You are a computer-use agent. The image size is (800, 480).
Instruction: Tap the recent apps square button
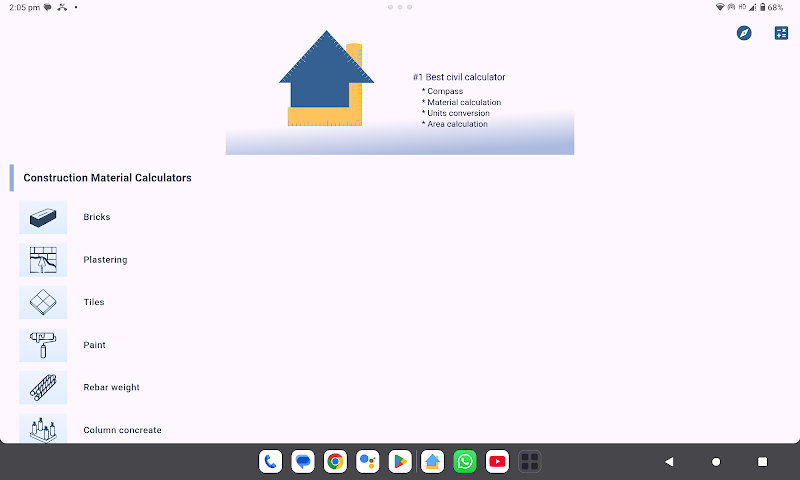pyautogui.click(x=762, y=462)
